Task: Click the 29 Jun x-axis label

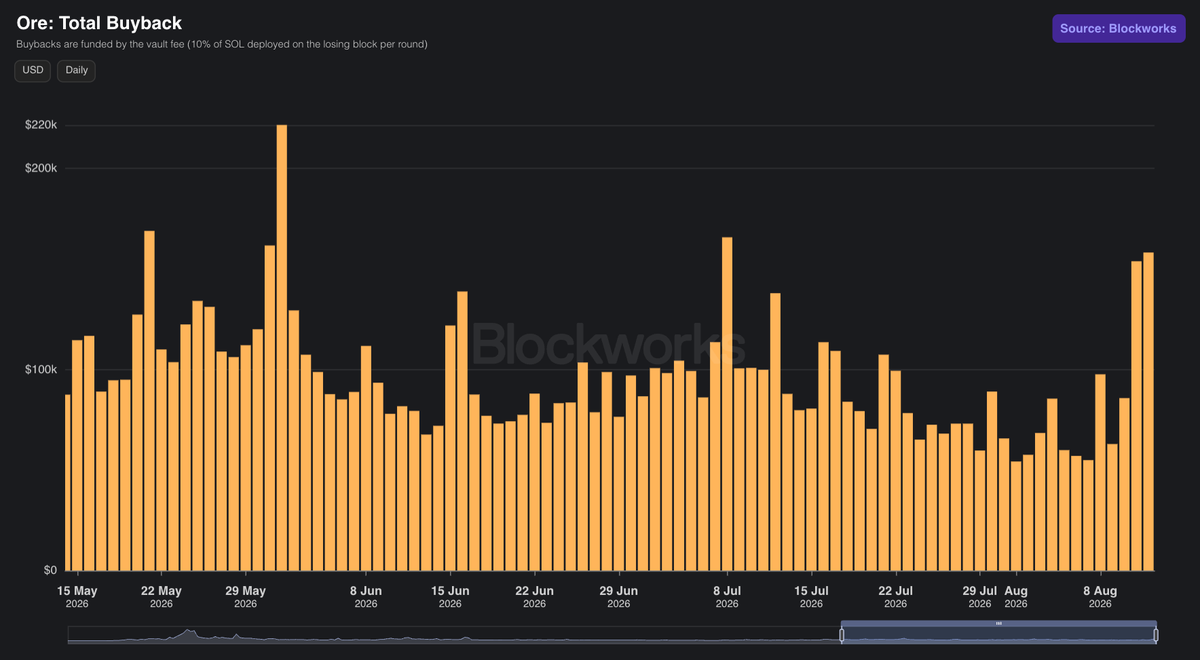Action: 619,596
